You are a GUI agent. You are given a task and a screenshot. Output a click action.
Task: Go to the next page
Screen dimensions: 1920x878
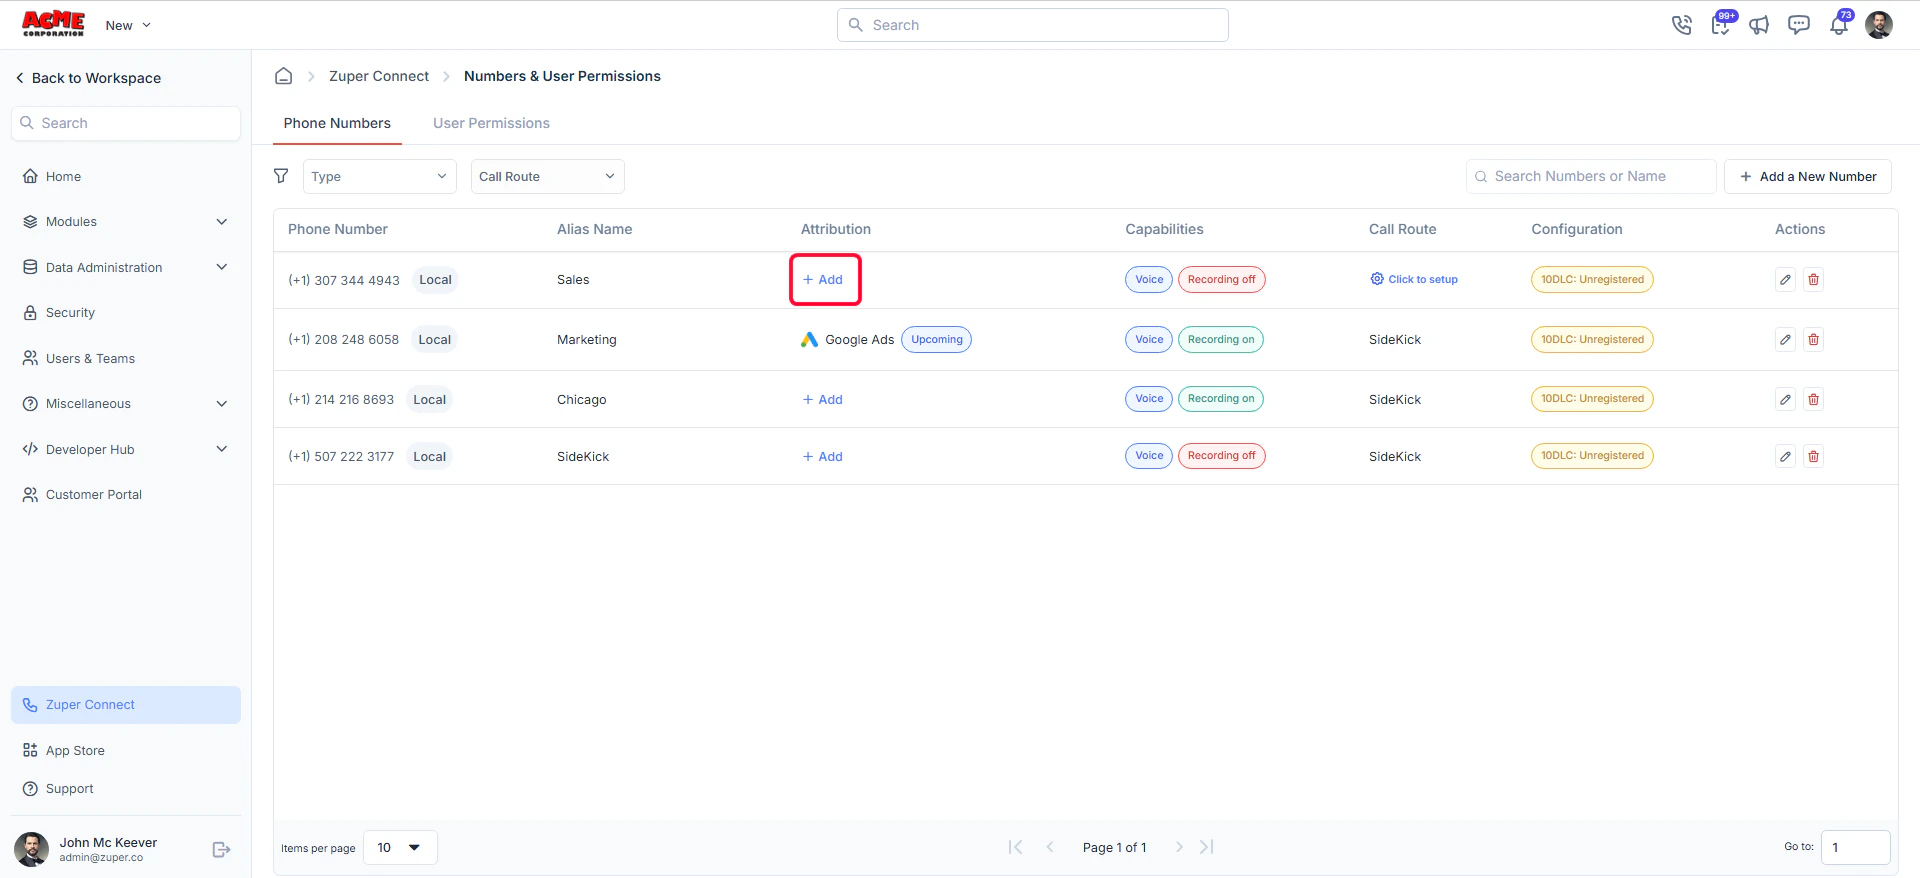(1179, 847)
